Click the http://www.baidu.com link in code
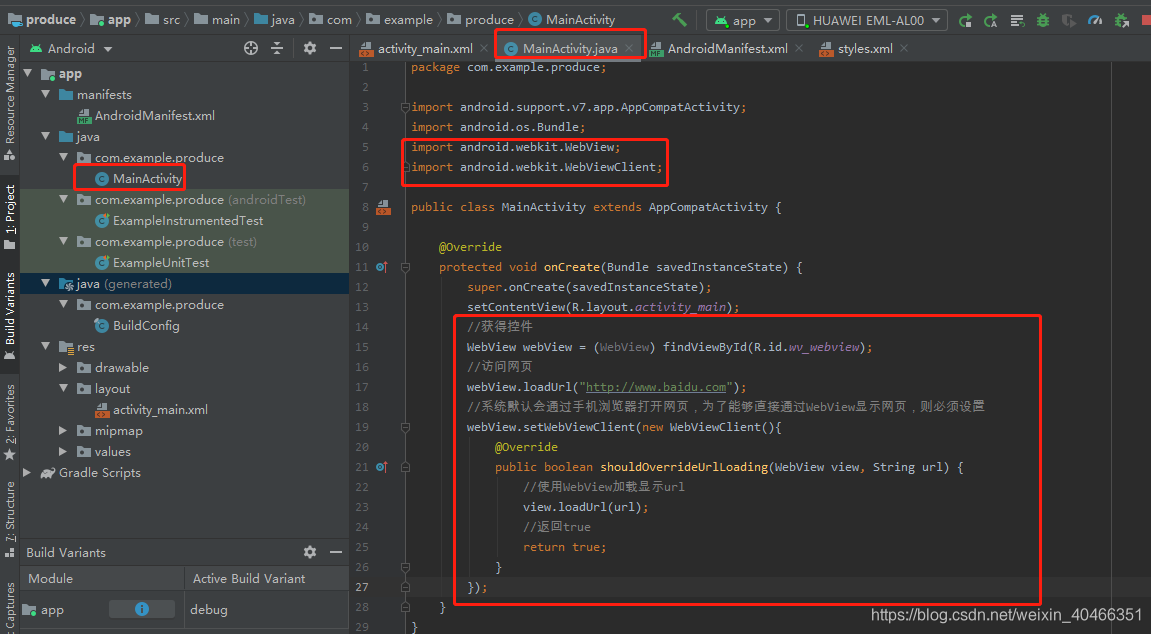This screenshot has height=634, width=1151. [x=656, y=387]
